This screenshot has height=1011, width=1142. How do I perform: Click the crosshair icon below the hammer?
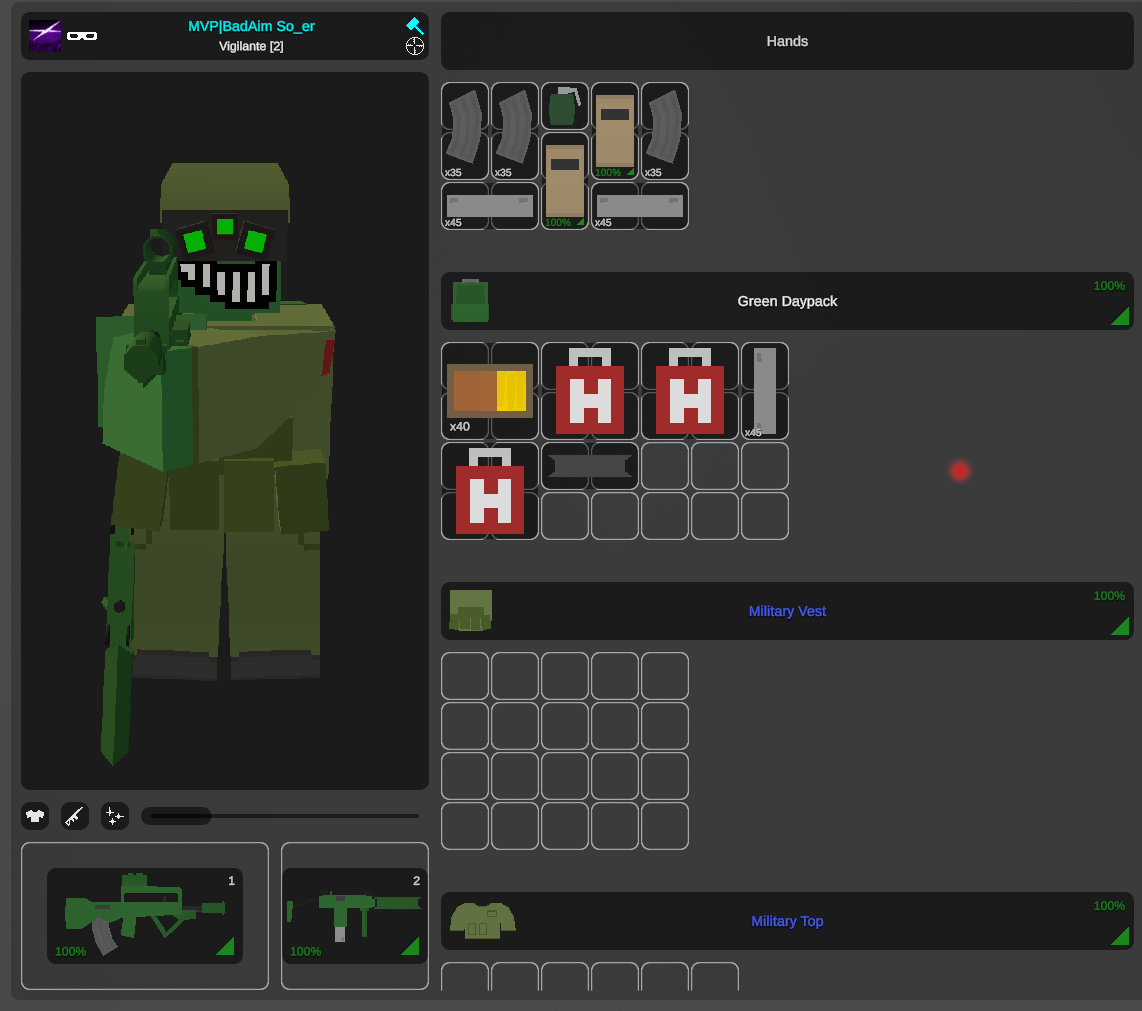click(415, 46)
